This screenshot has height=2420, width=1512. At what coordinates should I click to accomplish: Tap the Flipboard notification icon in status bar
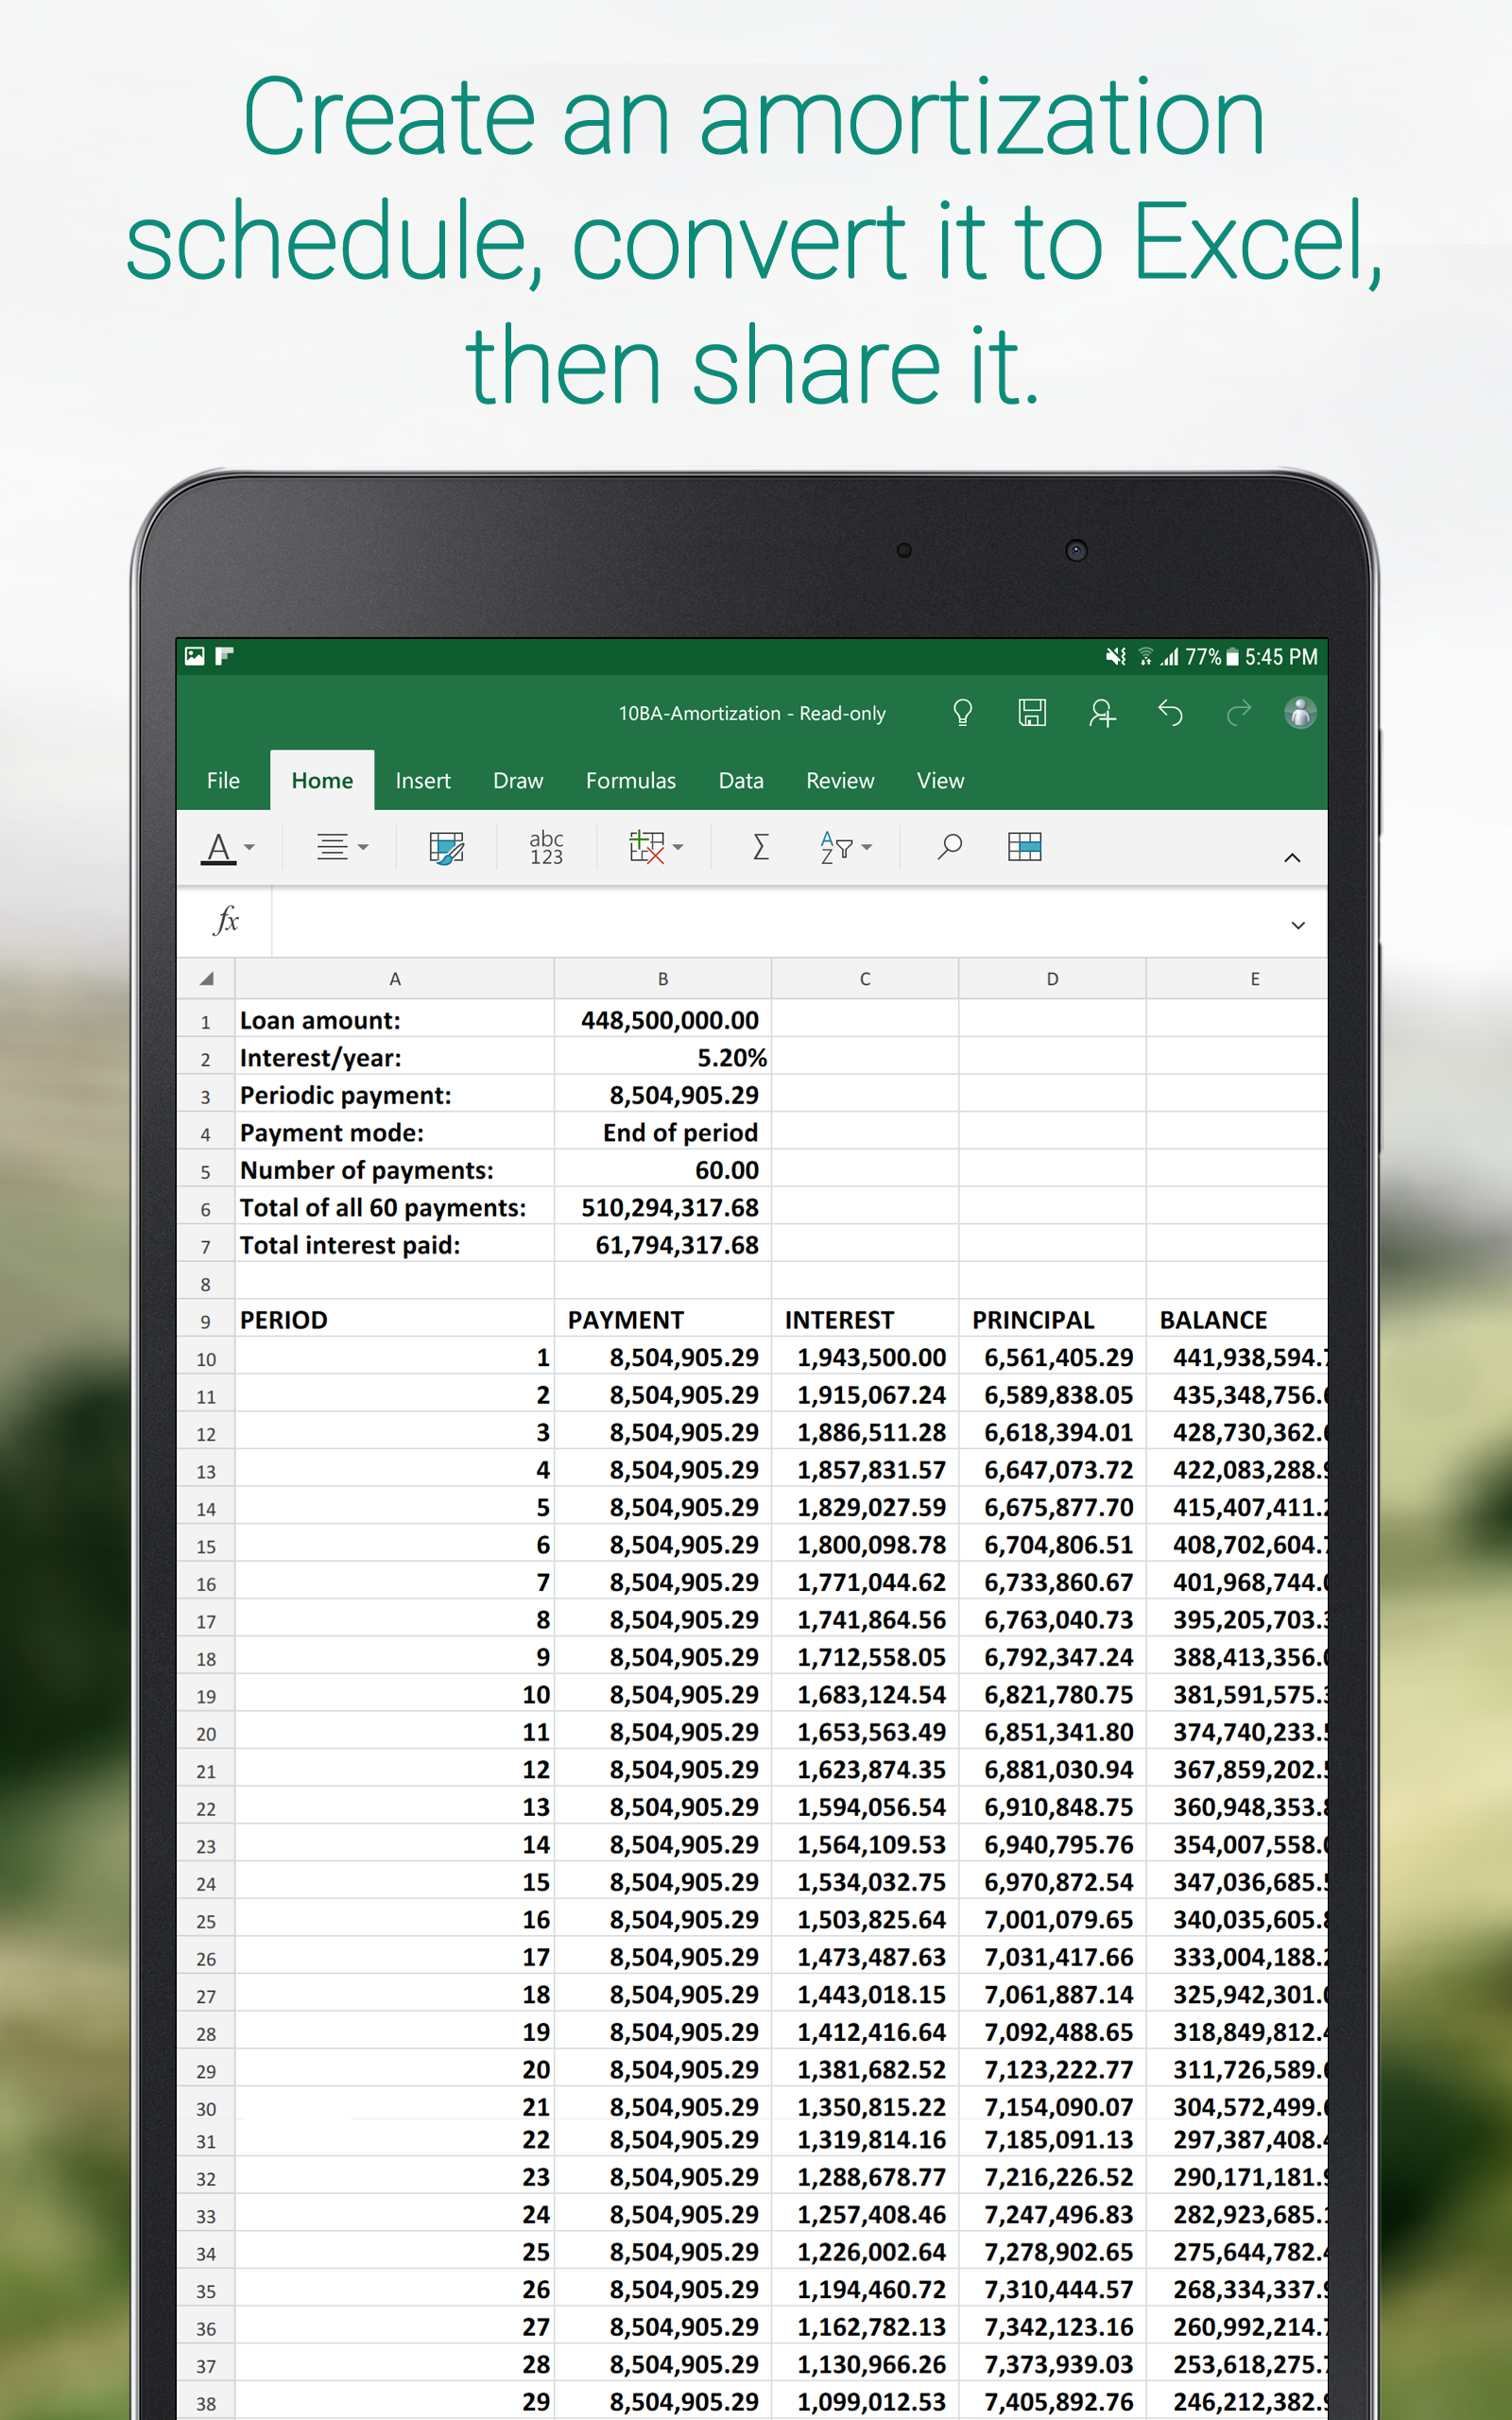225,656
